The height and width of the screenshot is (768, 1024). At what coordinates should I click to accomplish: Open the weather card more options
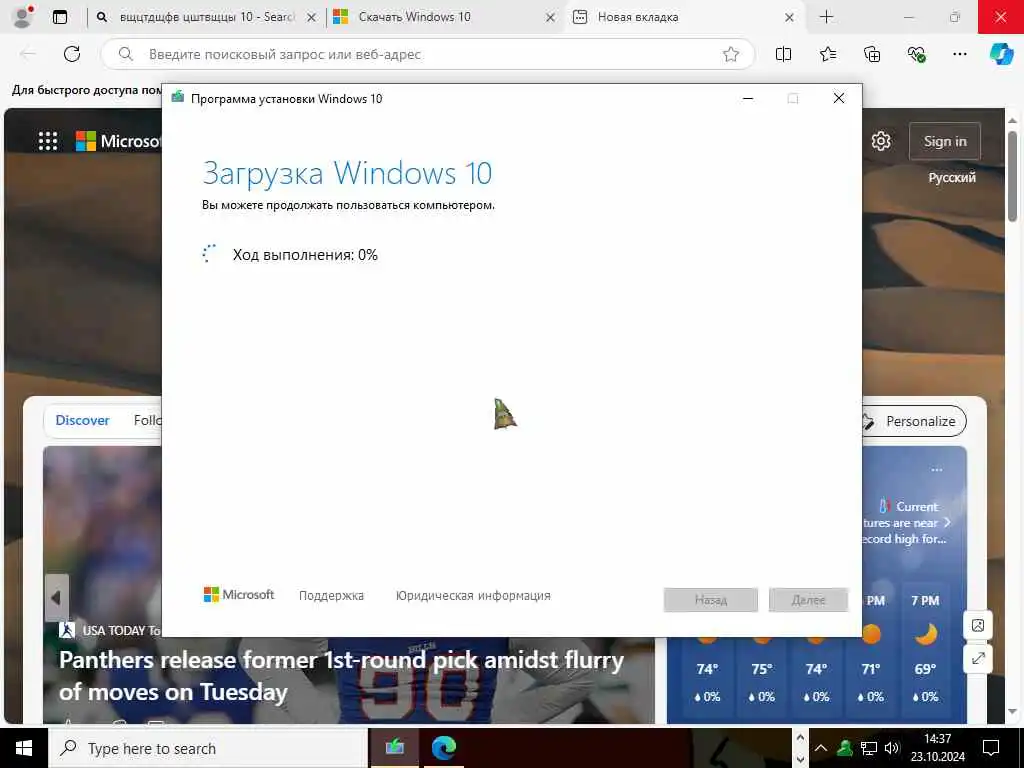[937, 470]
